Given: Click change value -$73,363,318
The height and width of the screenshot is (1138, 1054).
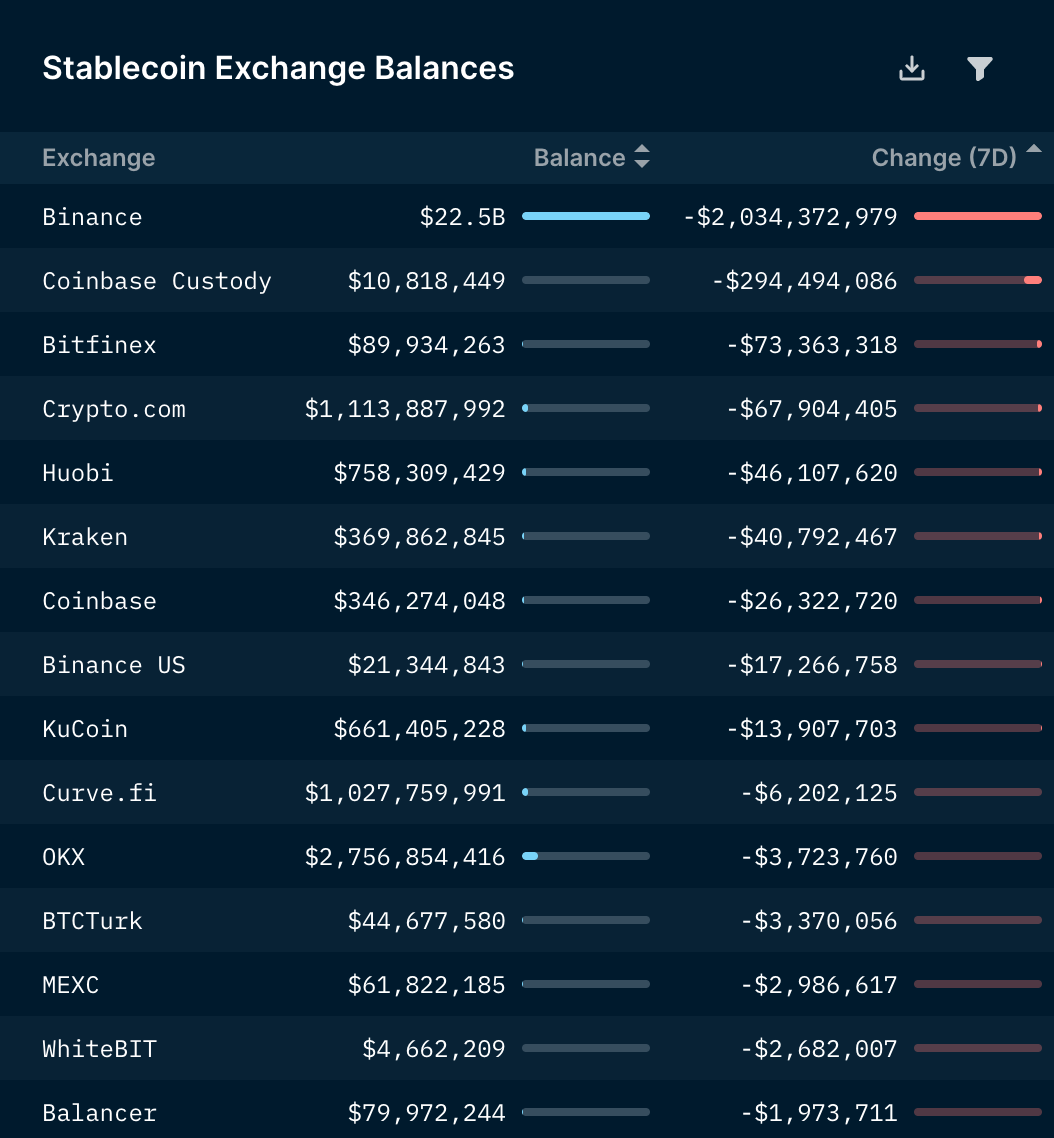Looking at the screenshot, I should [x=812, y=345].
